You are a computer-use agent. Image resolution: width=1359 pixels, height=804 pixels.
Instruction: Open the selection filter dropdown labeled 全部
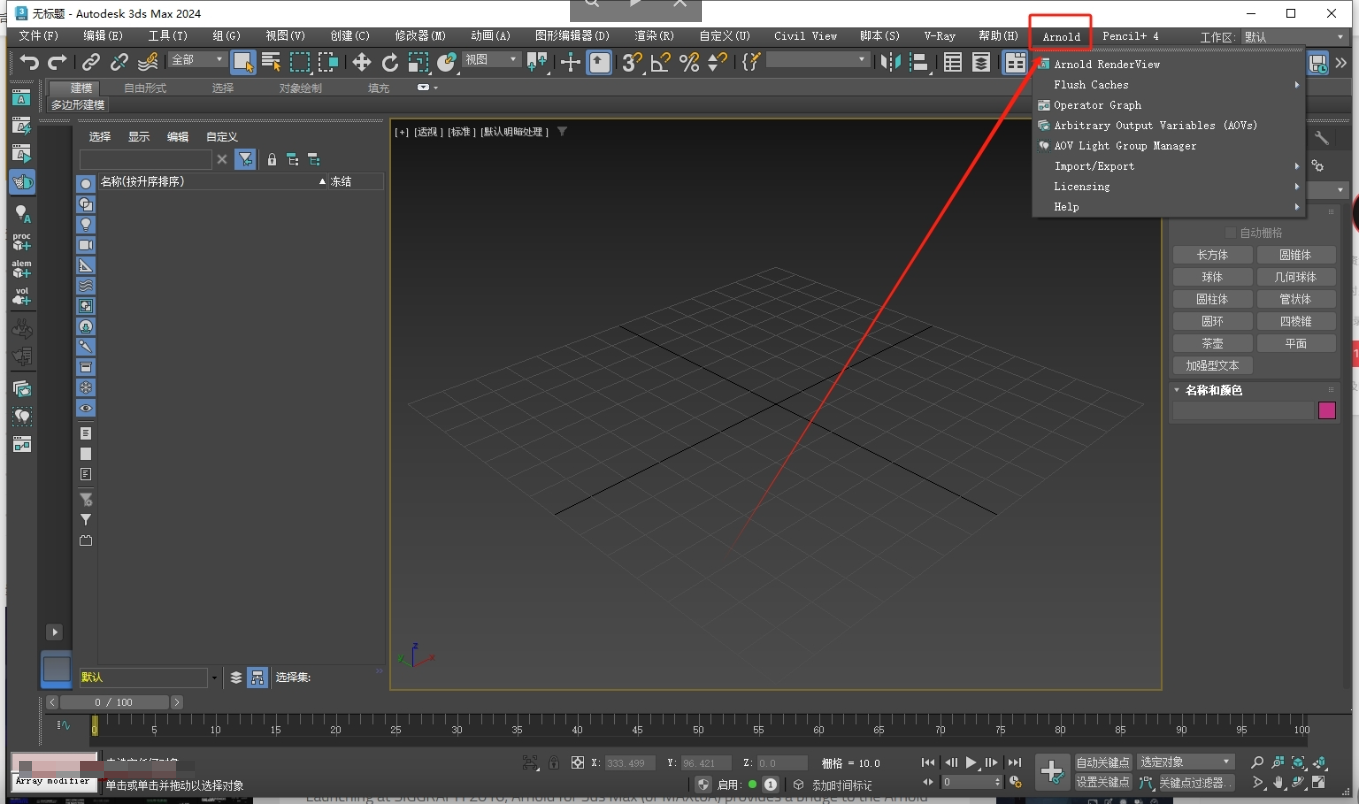pos(197,60)
